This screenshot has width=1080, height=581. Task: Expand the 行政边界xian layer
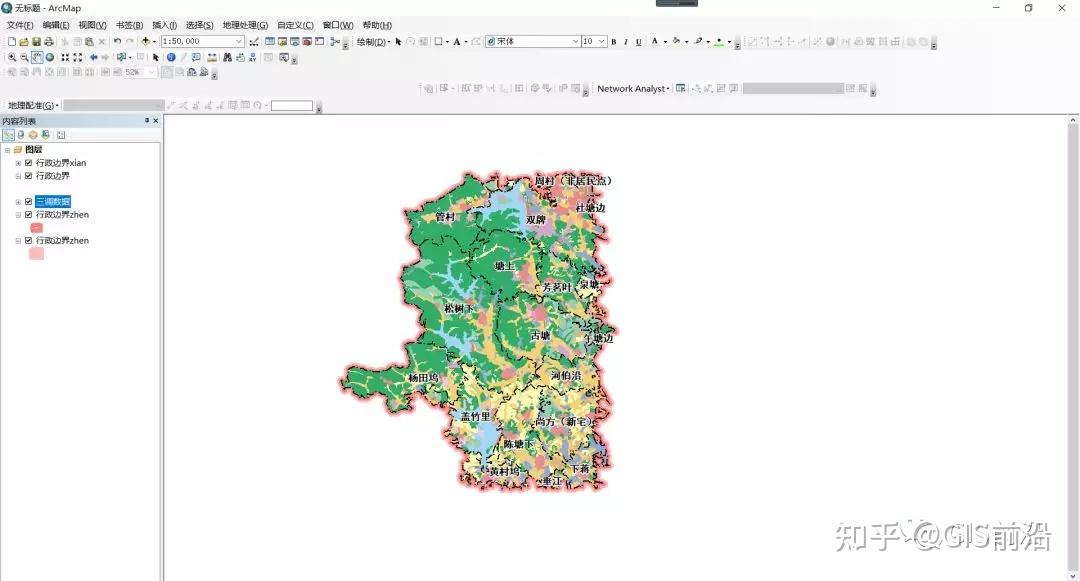(x=19, y=163)
